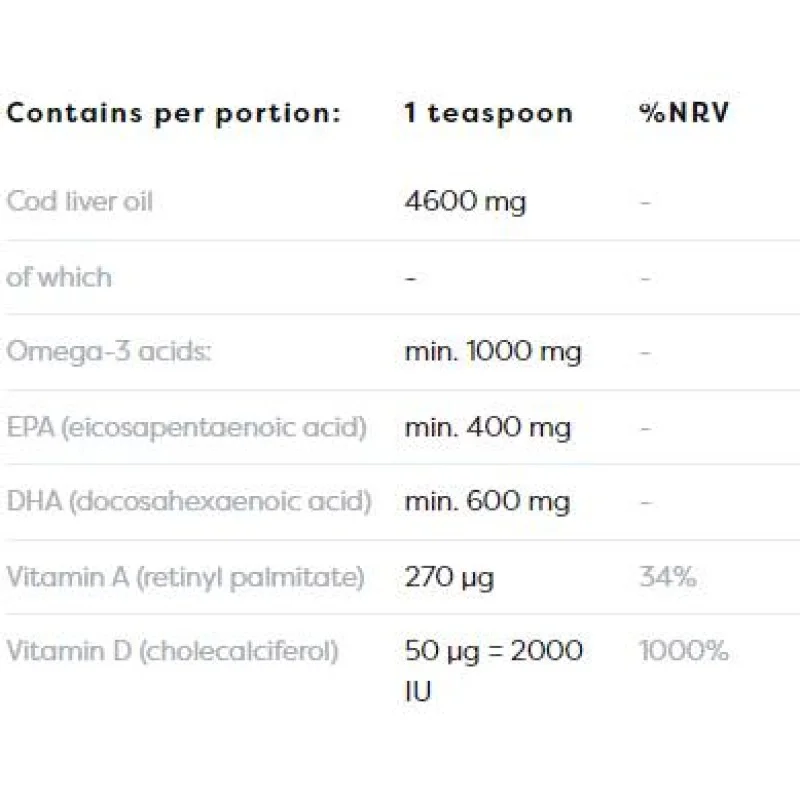Click the EPA (eicosapentaenoic acid) label
Viewport: 800px width, 800px height.
(186, 427)
